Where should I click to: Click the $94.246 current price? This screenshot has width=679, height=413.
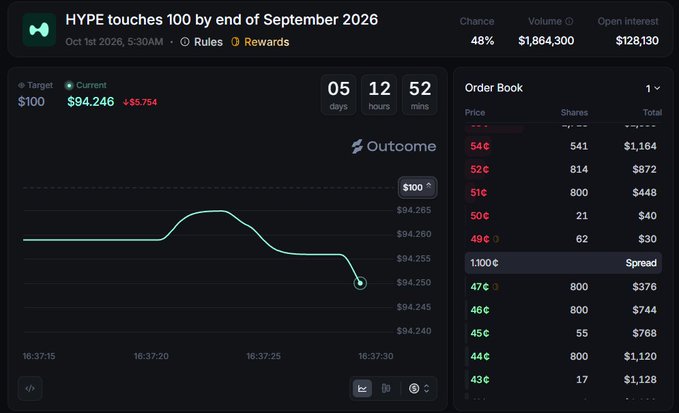[91, 102]
